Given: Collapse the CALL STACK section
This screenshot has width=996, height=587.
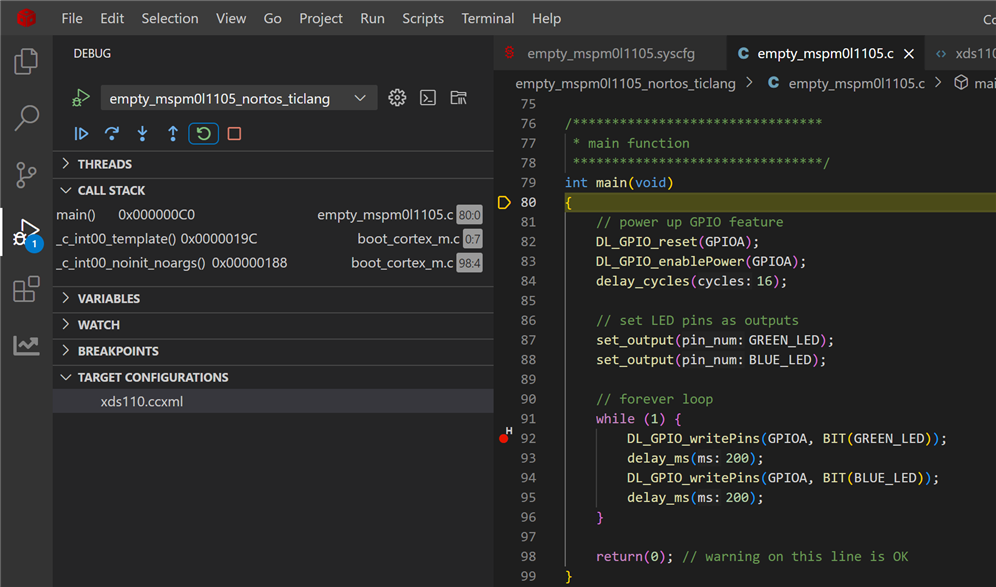Looking at the screenshot, I should 273,191.
